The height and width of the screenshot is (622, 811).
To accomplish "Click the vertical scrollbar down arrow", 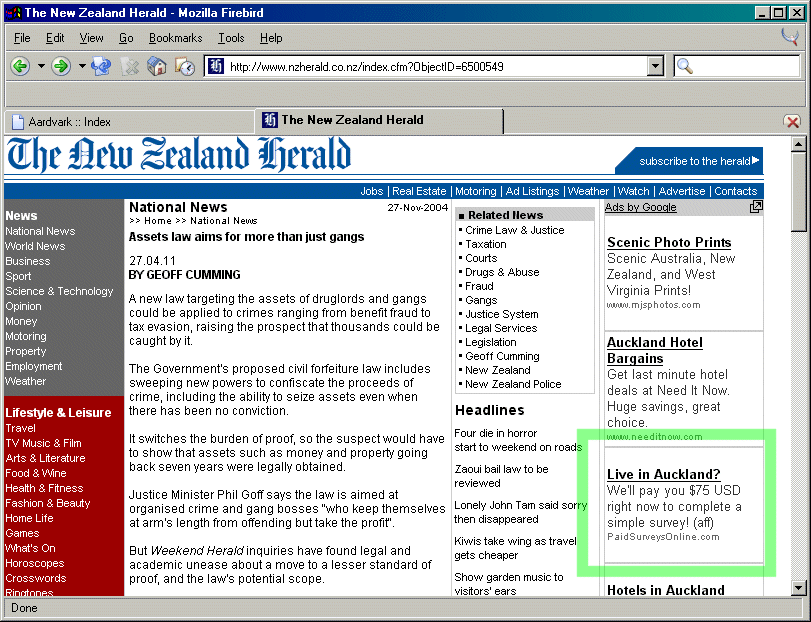I will (x=798, y=588).
